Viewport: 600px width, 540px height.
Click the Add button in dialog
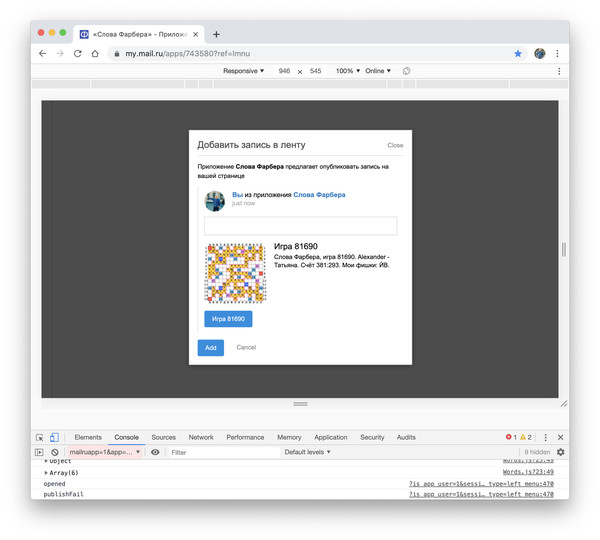(211, 348)
